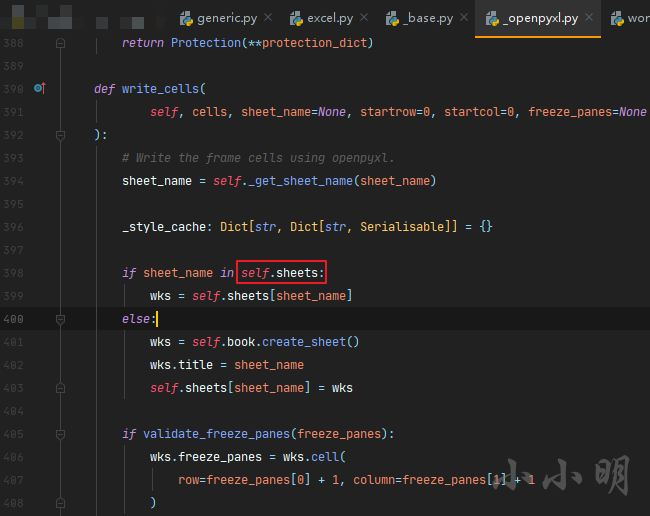The height and width of the screenshot is (516, 650).
Task: Close the generic.py tab
Action: pyautogui.click(x=268, y=18)
